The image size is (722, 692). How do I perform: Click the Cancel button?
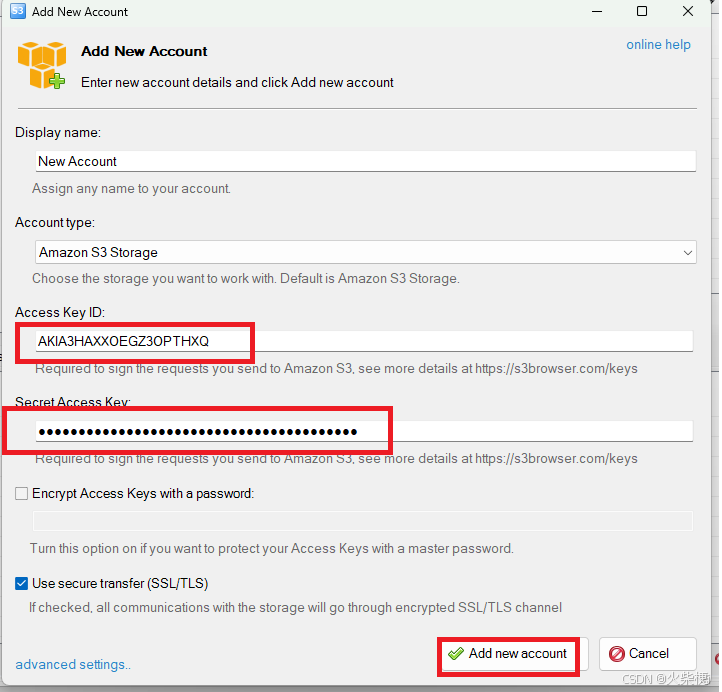(647, 654)
